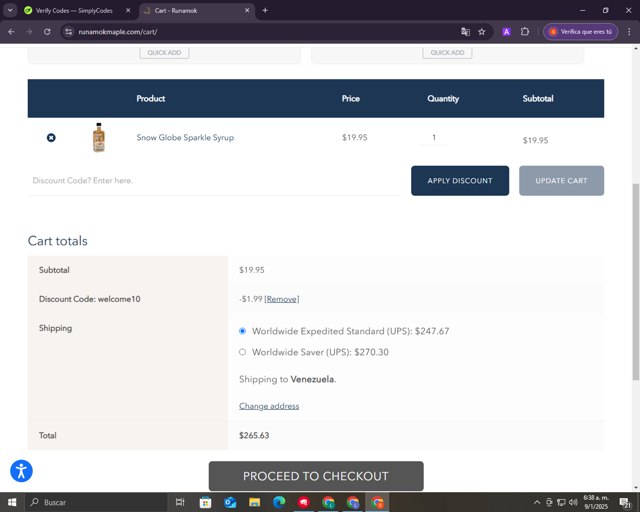The height and width of the screenshot is (512, 640).
Task: Select the discount amount -$1.99
Action: coord(251,299)
